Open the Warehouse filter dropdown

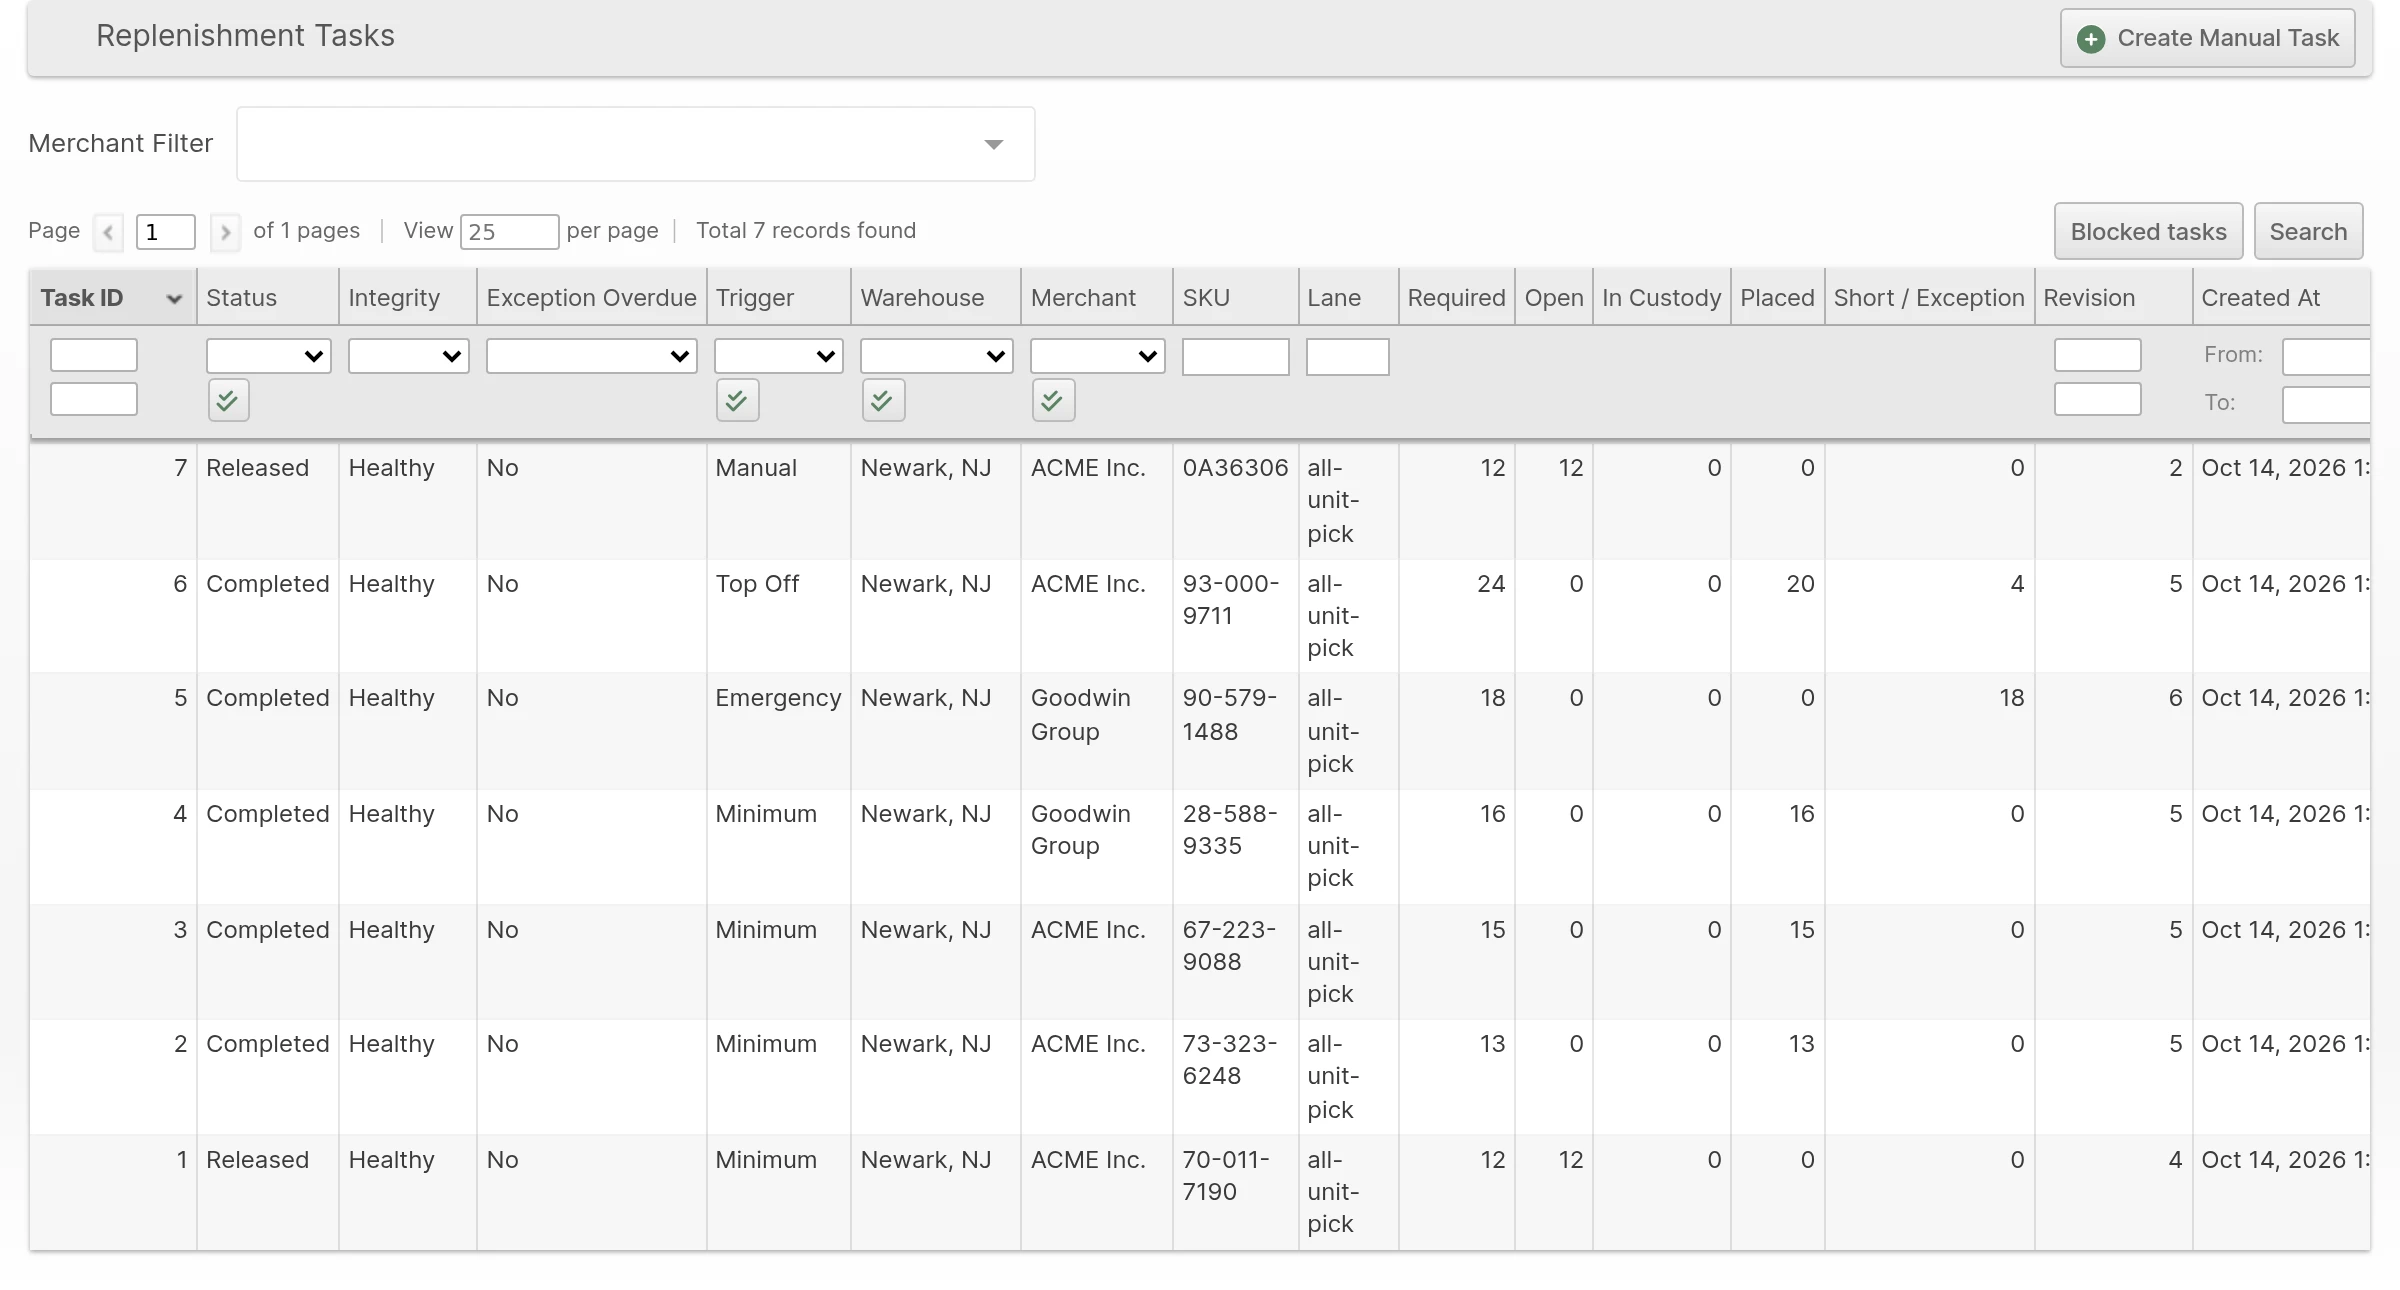pyautogui.click(x=936, y=356)
